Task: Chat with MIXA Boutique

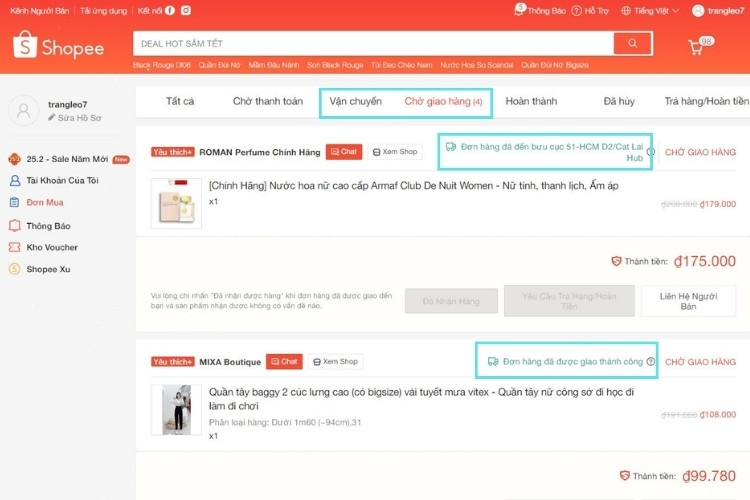Action: pyautogui.click(x=284, y=361)
